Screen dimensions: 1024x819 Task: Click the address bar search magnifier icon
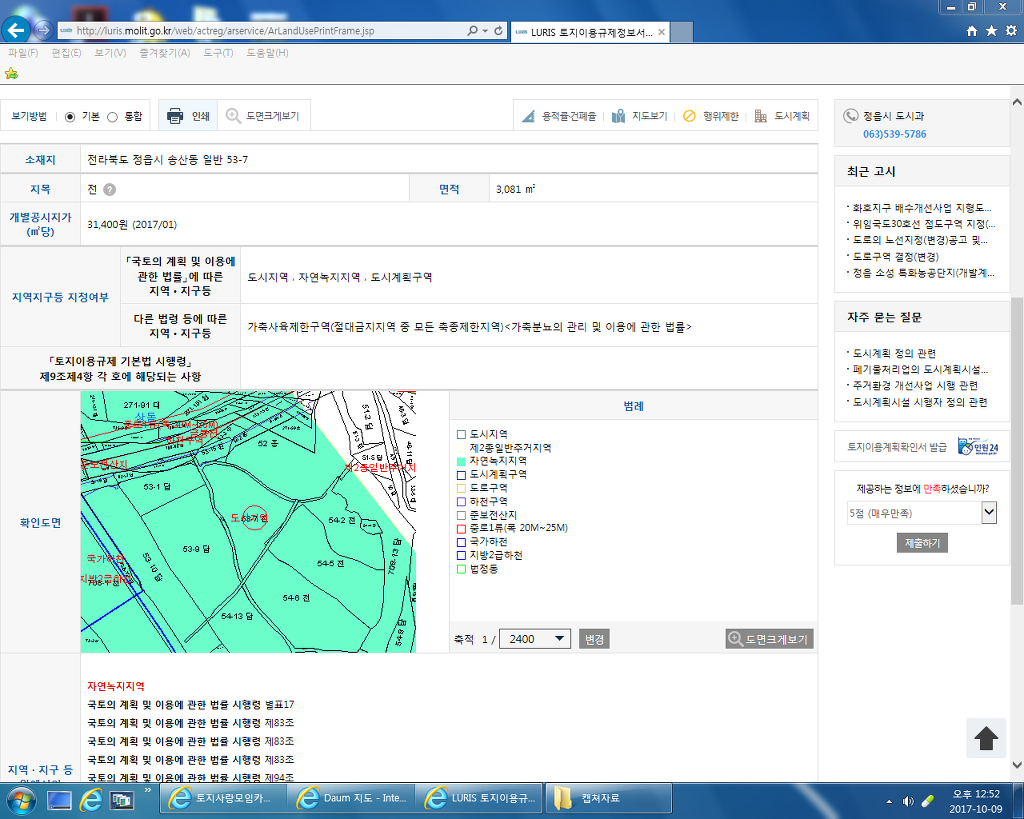tap(472, 31)
